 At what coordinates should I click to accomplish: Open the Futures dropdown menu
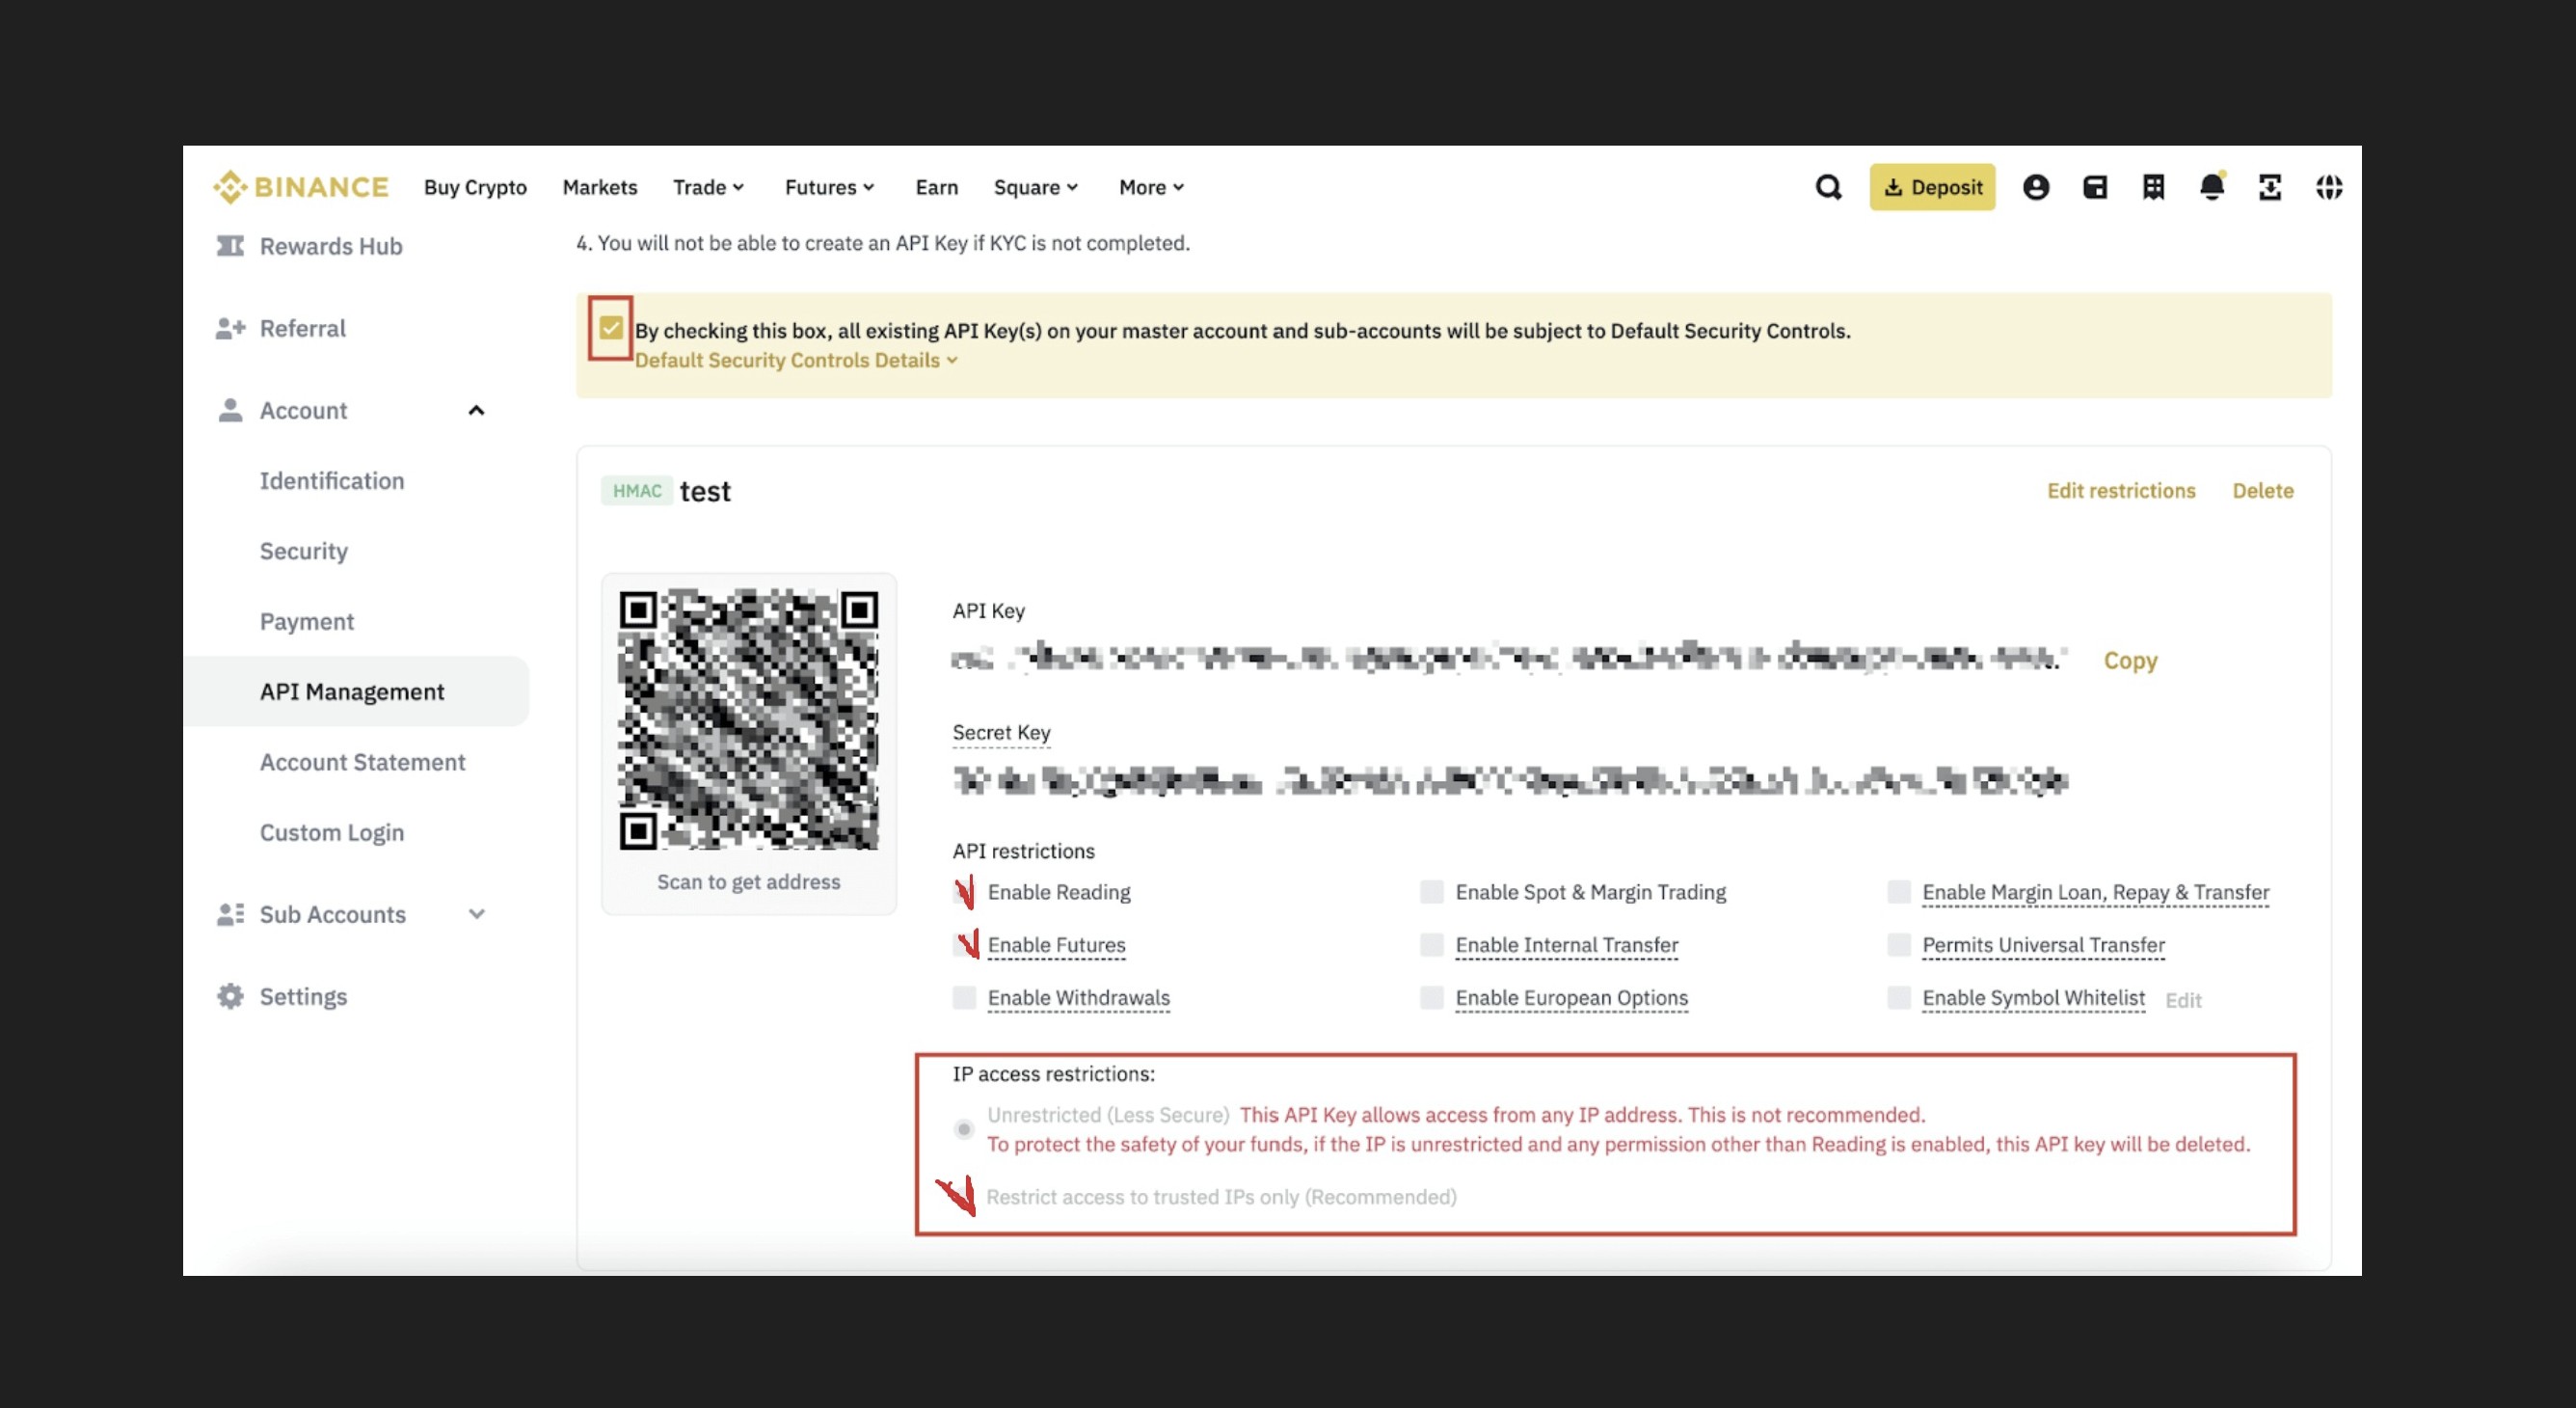click(829, 187)
